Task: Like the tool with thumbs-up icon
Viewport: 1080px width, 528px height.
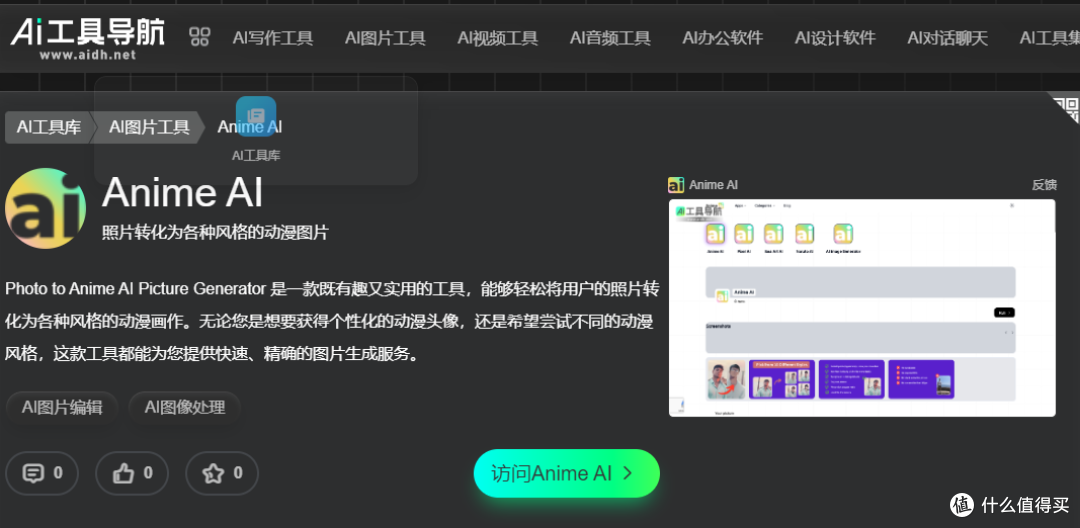Action: click(132, 473)
